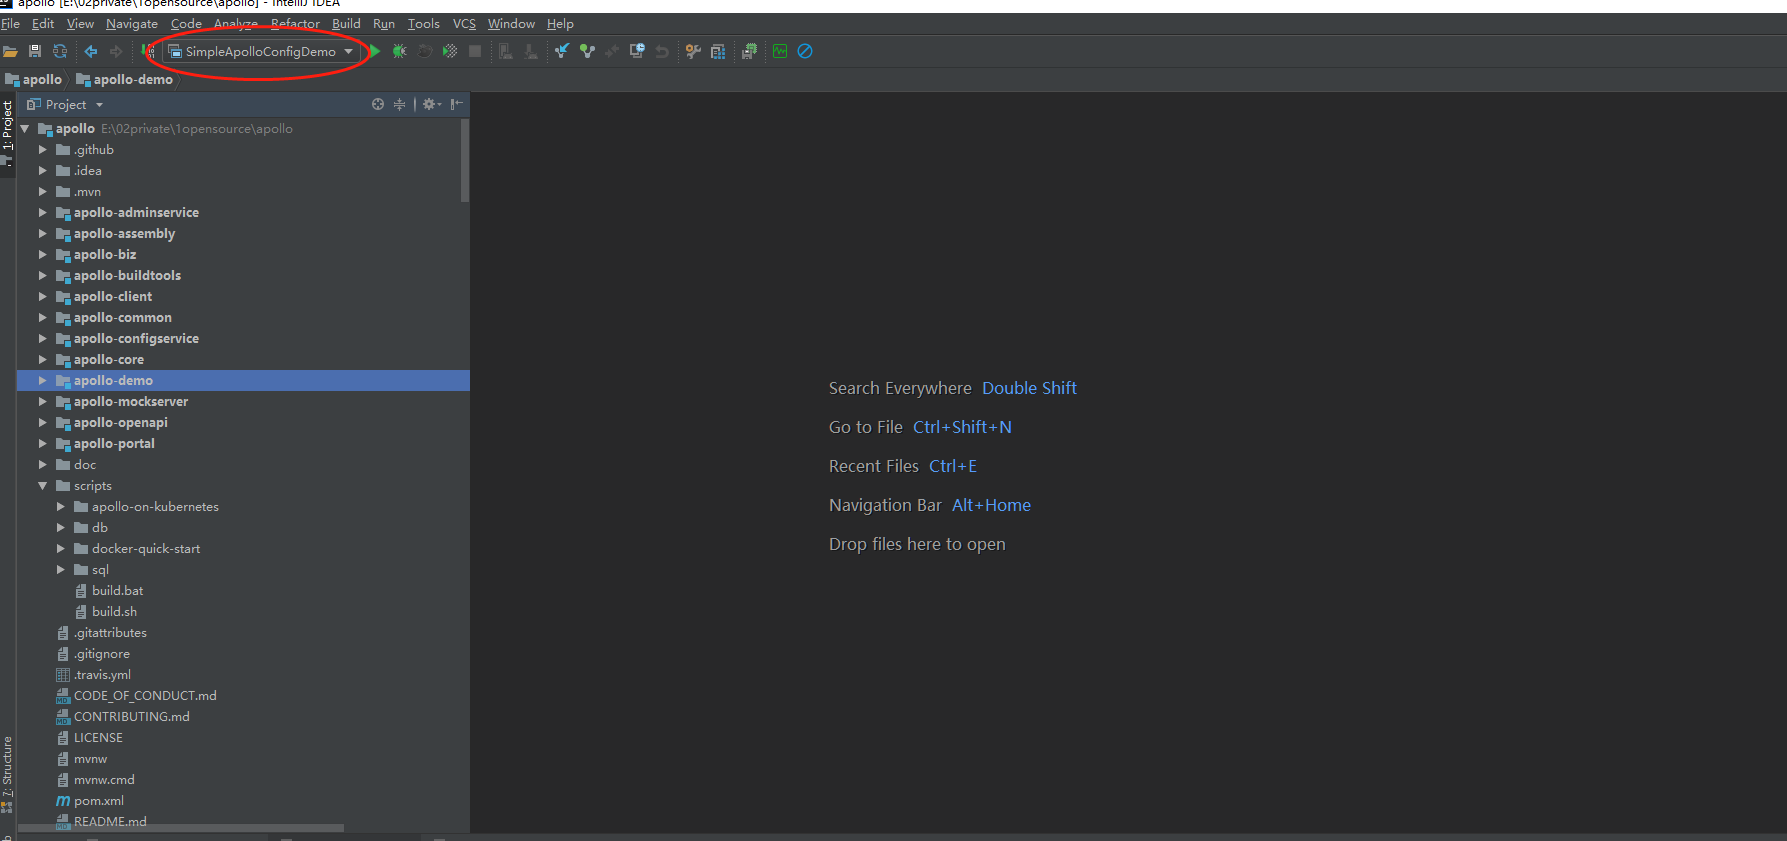Select the LICENSE file
Viewport: 1787px width, 841px height.
click(x=89, y=738)
